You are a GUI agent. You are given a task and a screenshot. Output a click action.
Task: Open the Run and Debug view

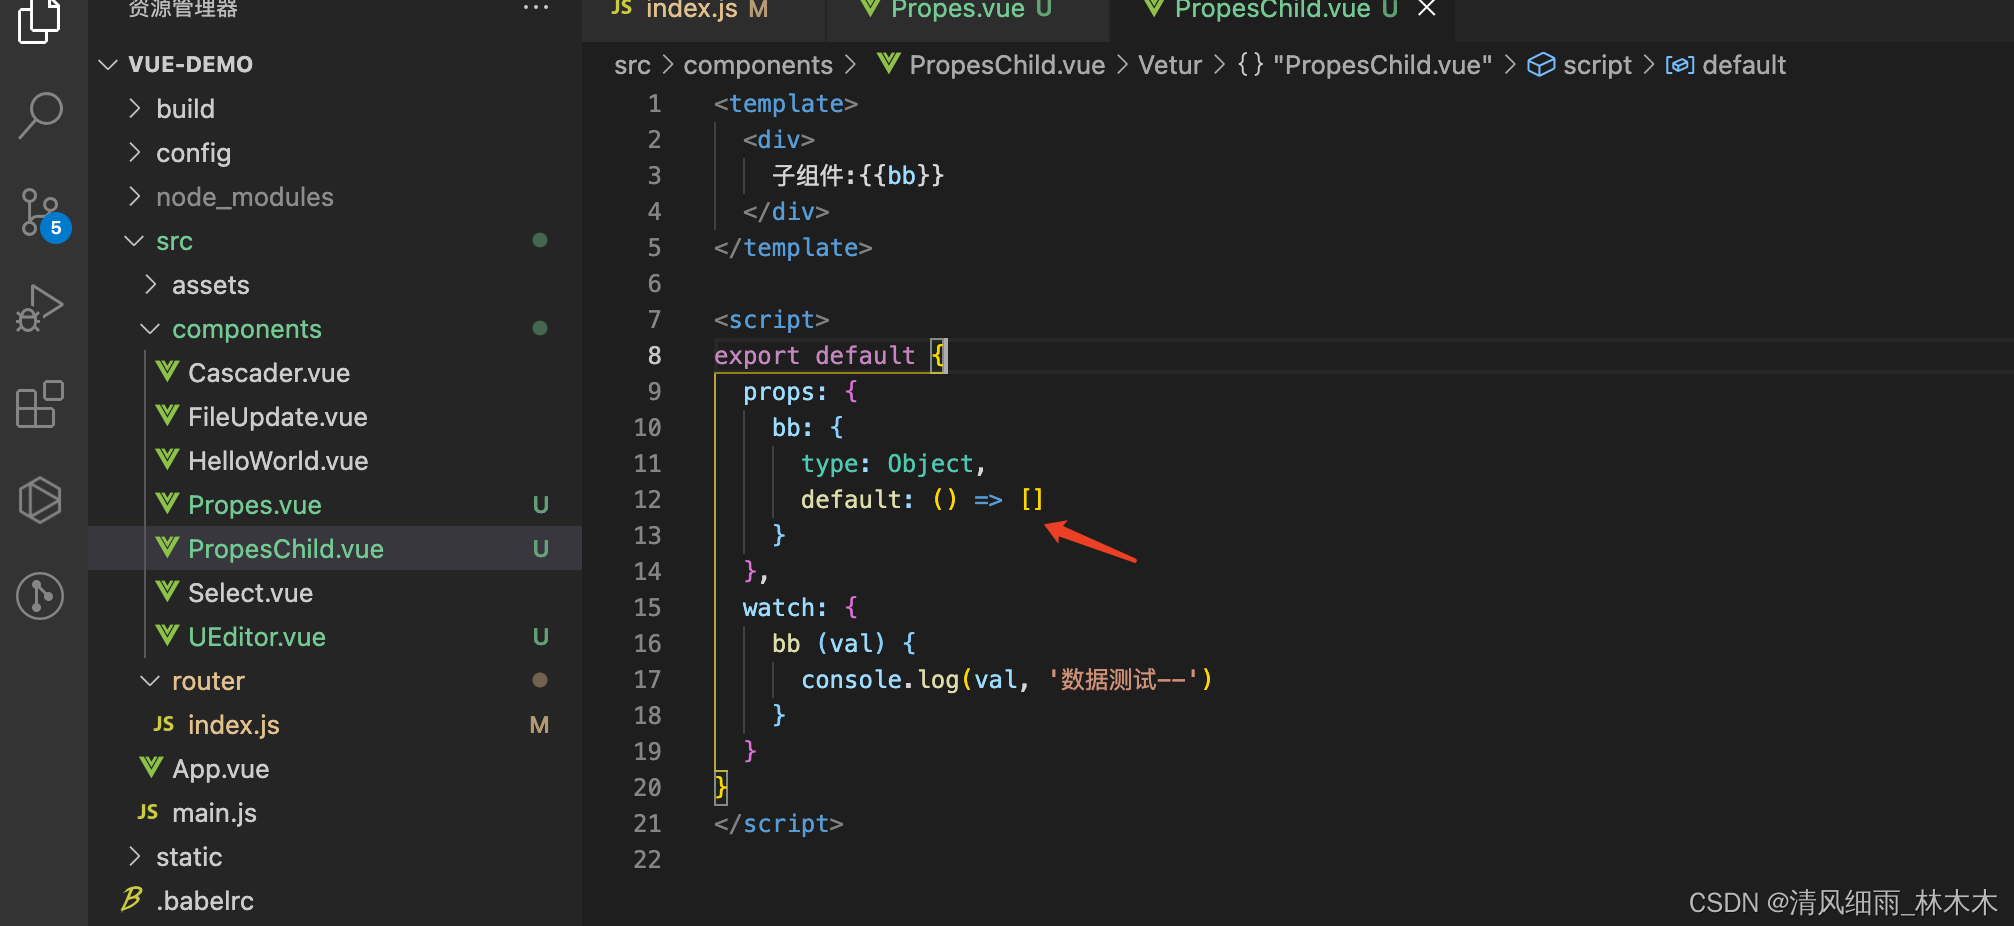pos(40,308)
